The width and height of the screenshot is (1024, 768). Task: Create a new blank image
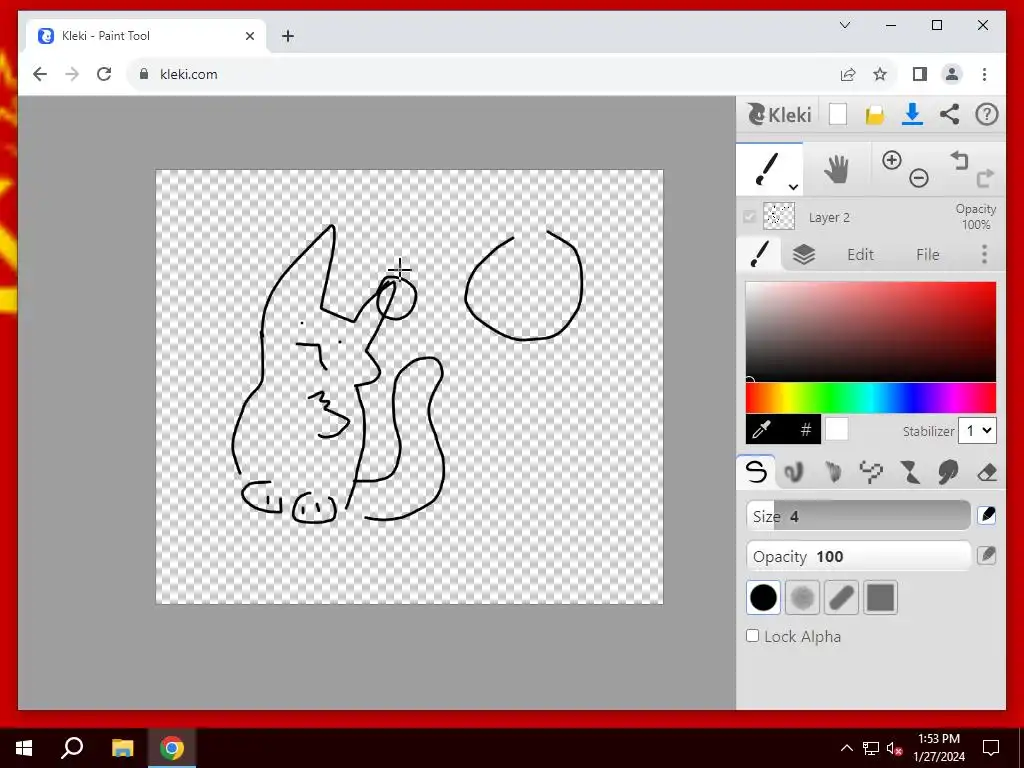(838, 115)
